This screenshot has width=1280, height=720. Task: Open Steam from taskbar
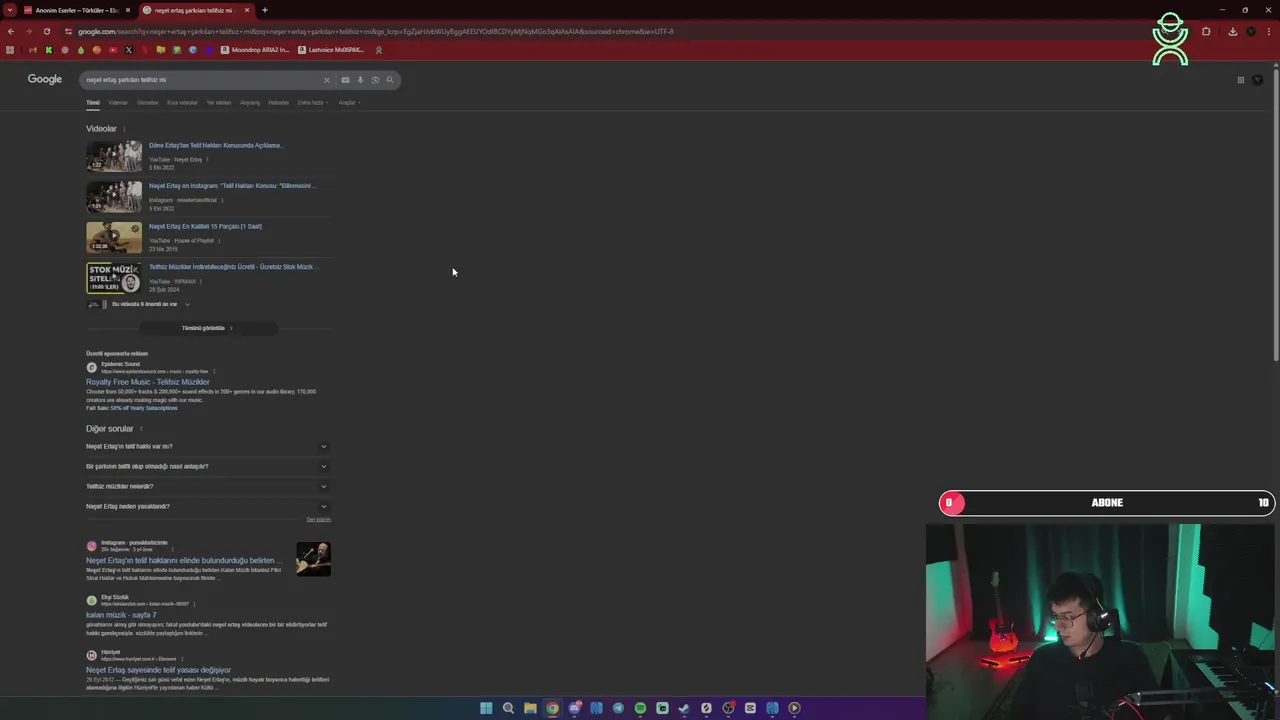pos(684,708)
